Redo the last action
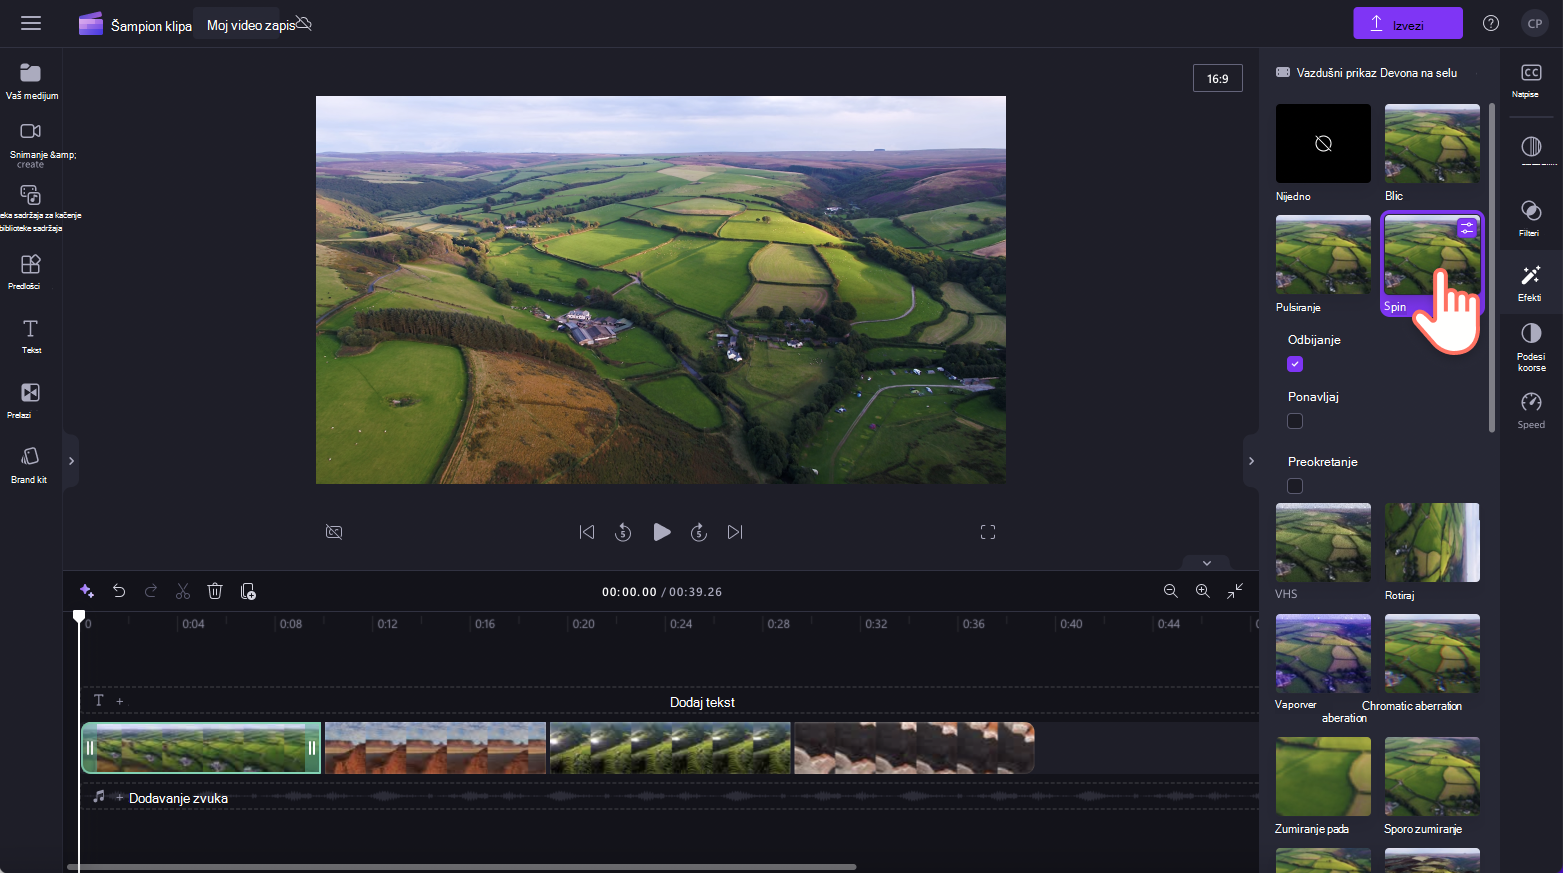This screenshot has width=1563, height=873. 151,591
